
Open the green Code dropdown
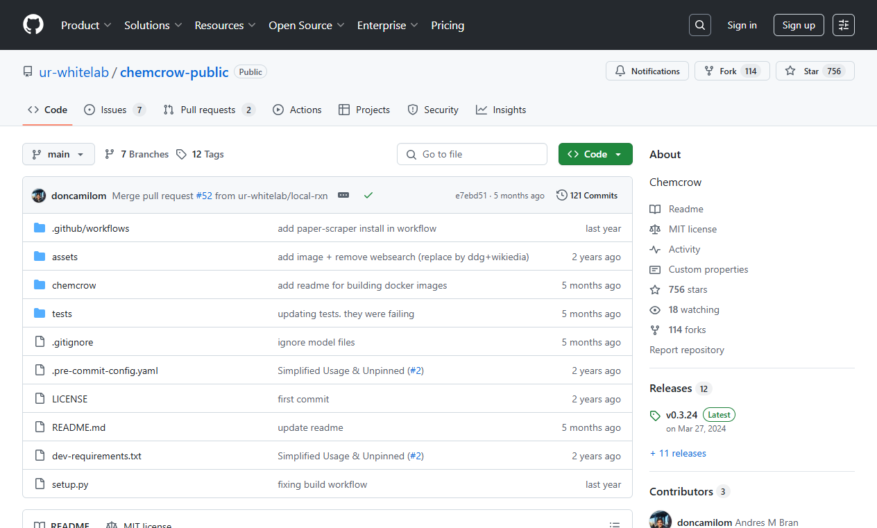pos(595,154)
